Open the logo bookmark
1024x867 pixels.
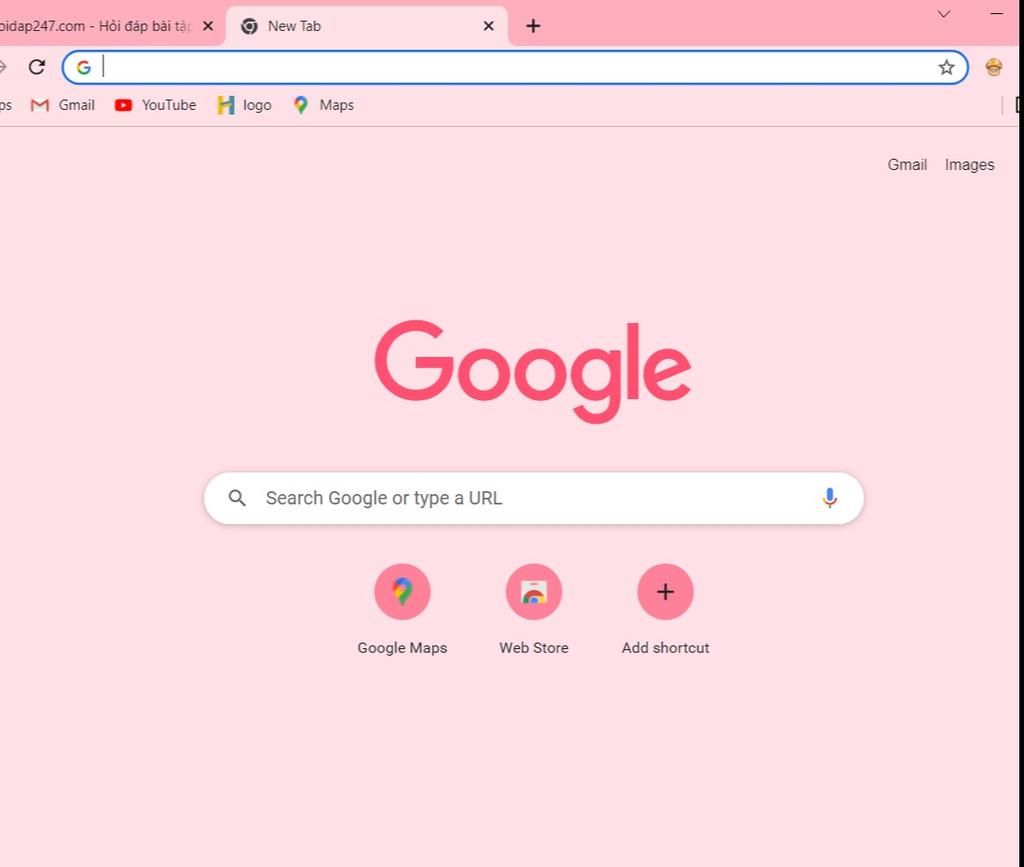pyautogui.click(x=244, y=105)
